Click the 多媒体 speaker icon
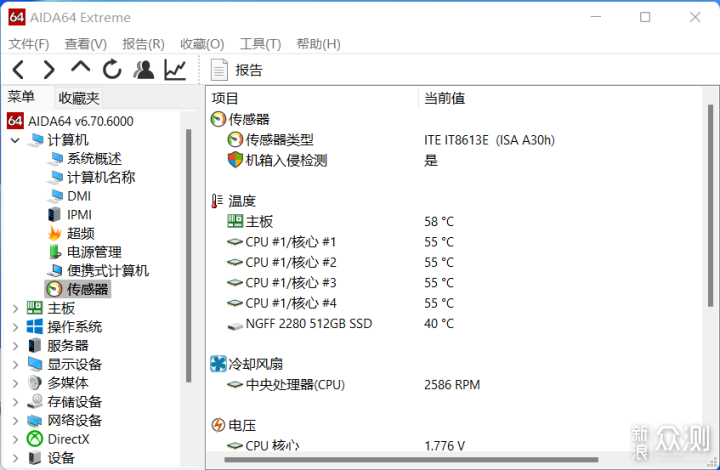This screenshot has width=720, height=470. click(34, 383)
